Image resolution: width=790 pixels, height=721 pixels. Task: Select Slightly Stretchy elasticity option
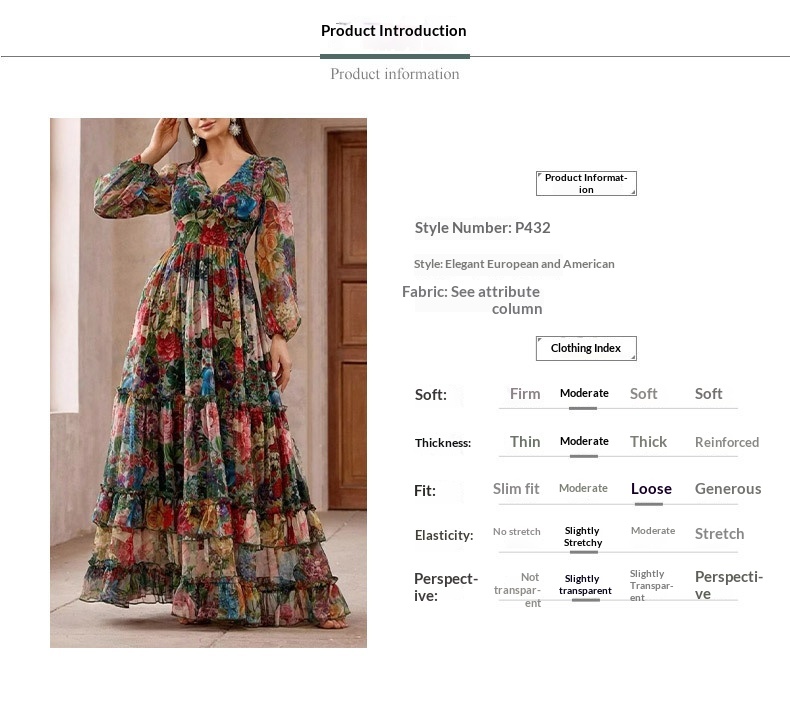coord(583,537)
